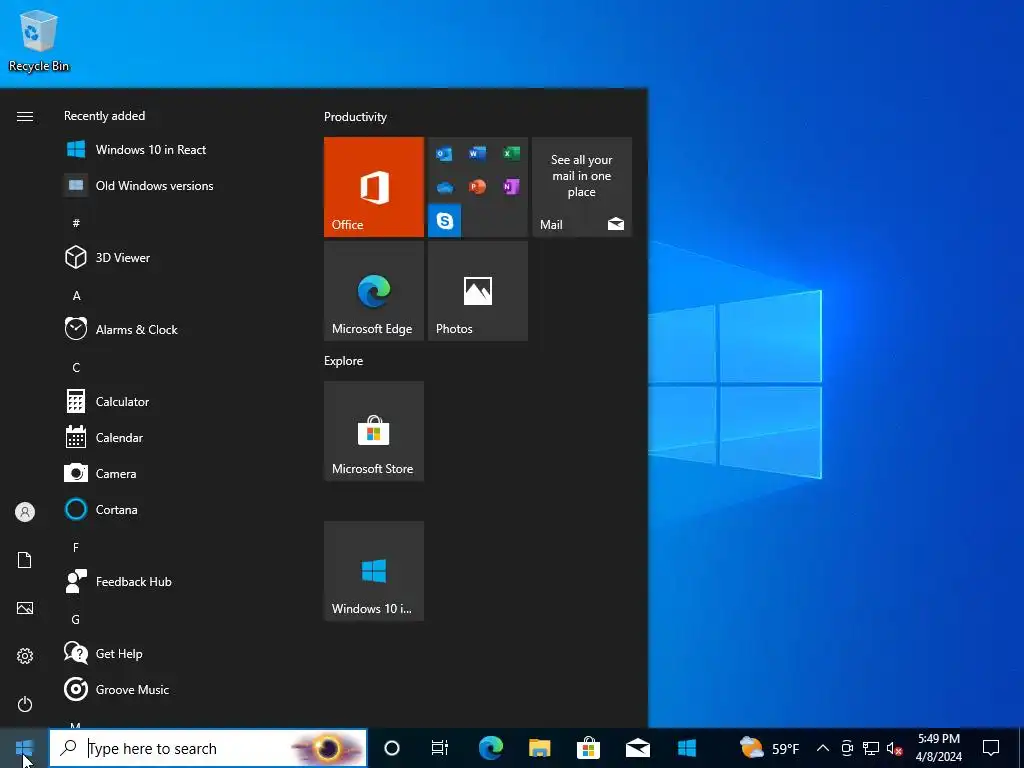Open PowerPoint icon in Office group tile
Viewport: 1024px width, 768px height.
pyautogui.click(x=477, y=187)
